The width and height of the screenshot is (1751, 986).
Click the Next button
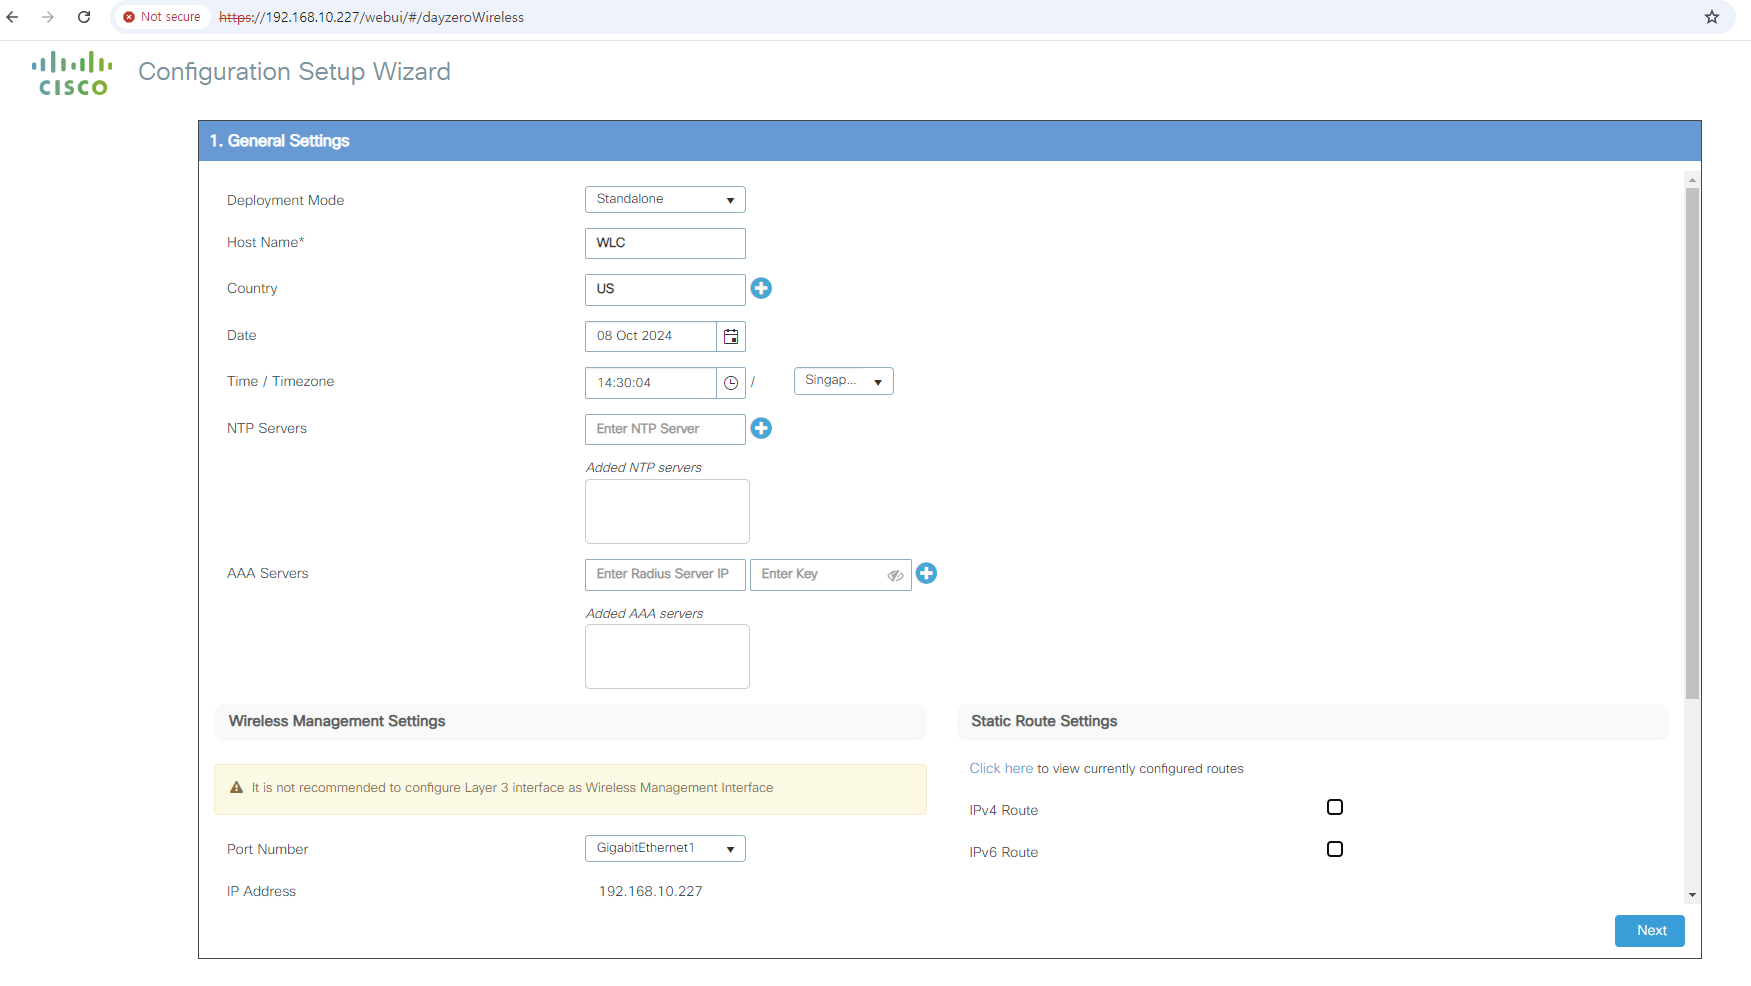pyautogui.click(x=1650, y=931)
